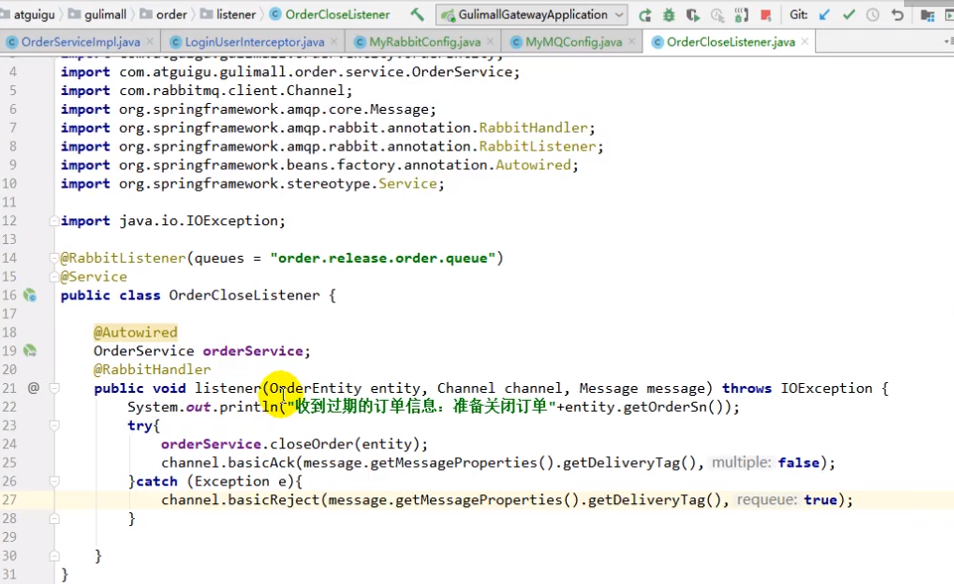Click Spring bean gutter icon on line 16
This screenshot has width=954, height=584.
pyautogui.click(x=30, y=296)
